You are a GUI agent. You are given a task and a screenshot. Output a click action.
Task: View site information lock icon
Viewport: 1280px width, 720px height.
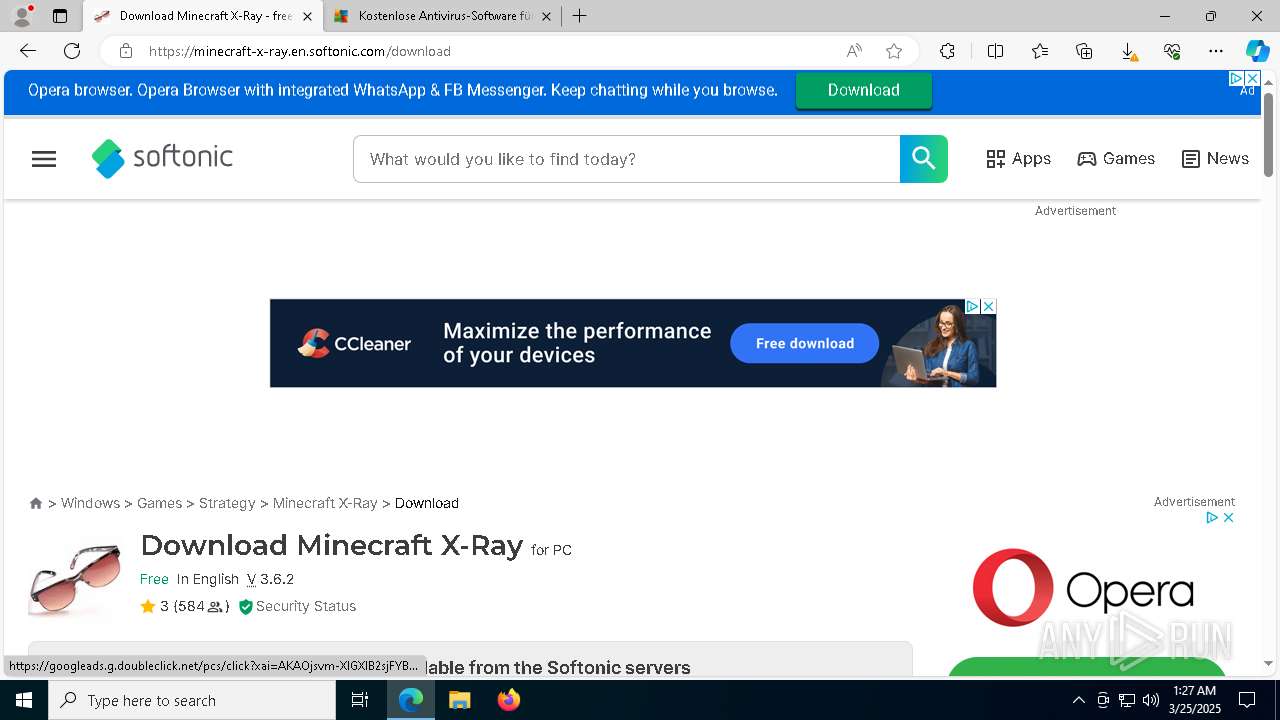pos(125,51)
